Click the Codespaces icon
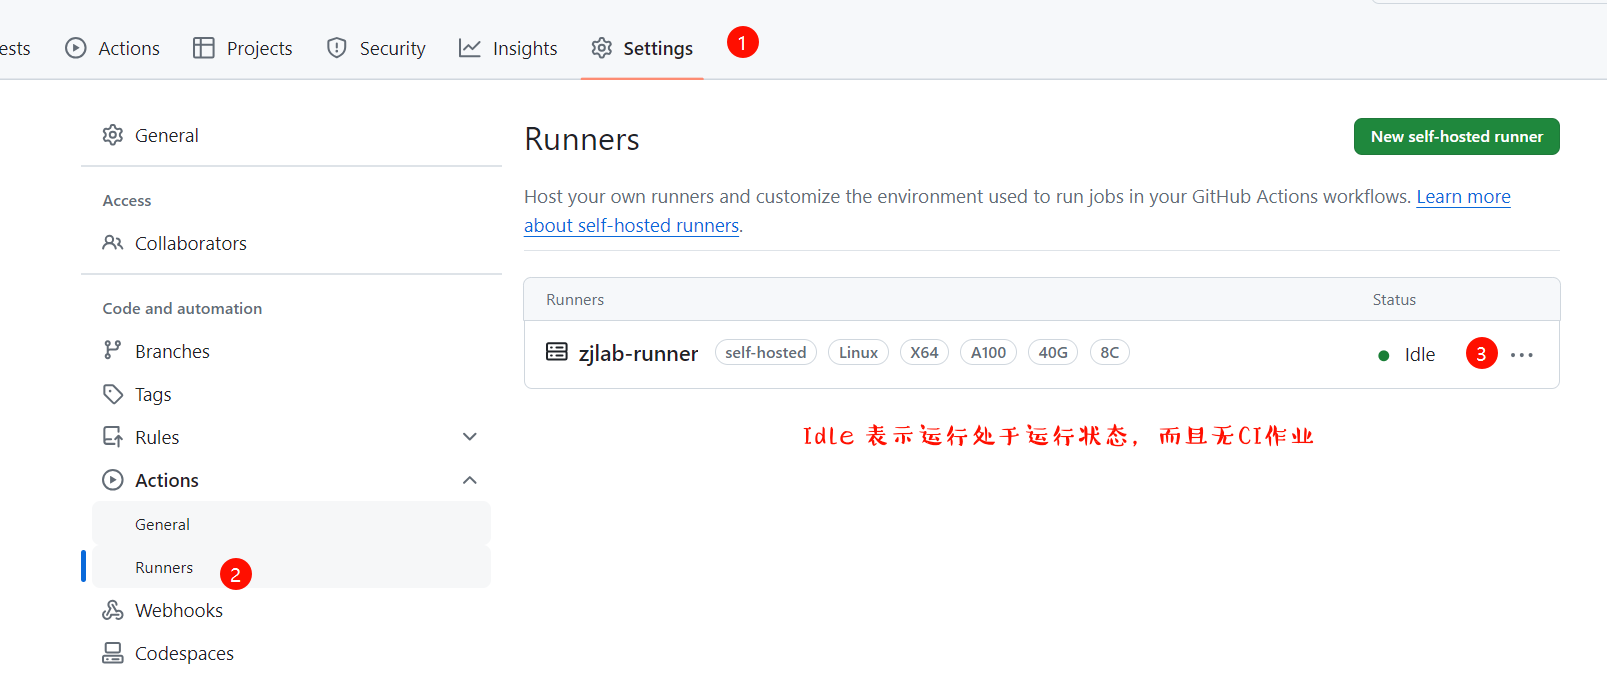The height and width of the screenshot is (673, 1607). tap(113, 653)
